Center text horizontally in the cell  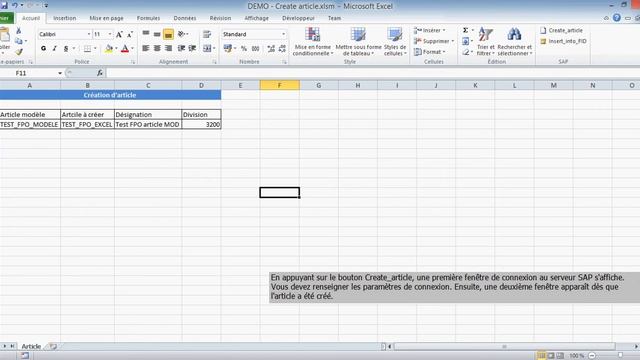click(157, 48)
